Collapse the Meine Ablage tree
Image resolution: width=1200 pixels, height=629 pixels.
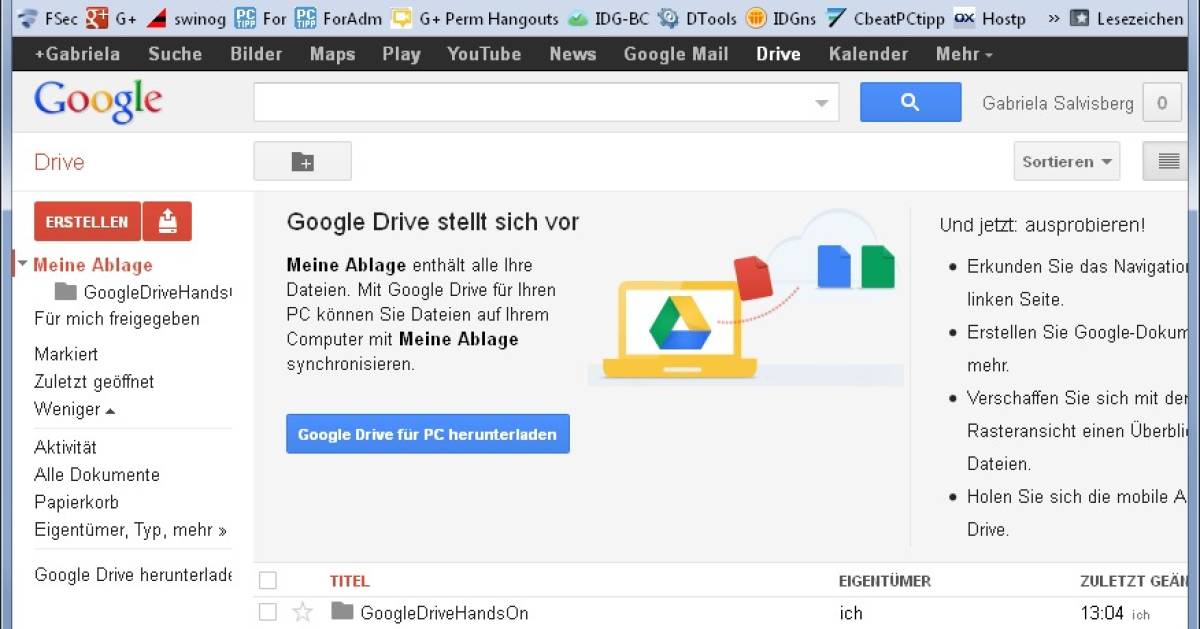click(x=22, y=265)
